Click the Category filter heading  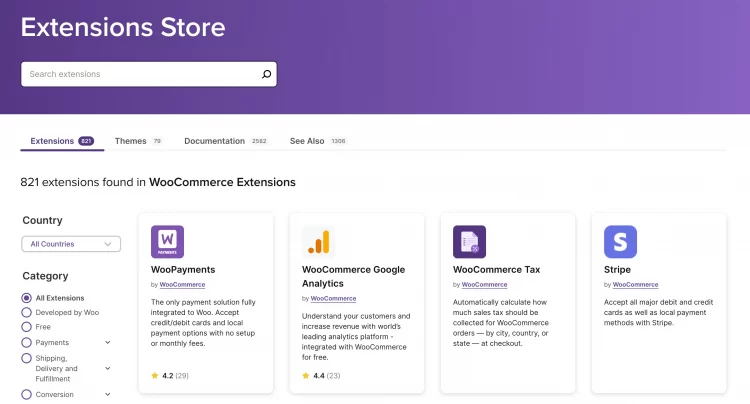coord(45,276)
